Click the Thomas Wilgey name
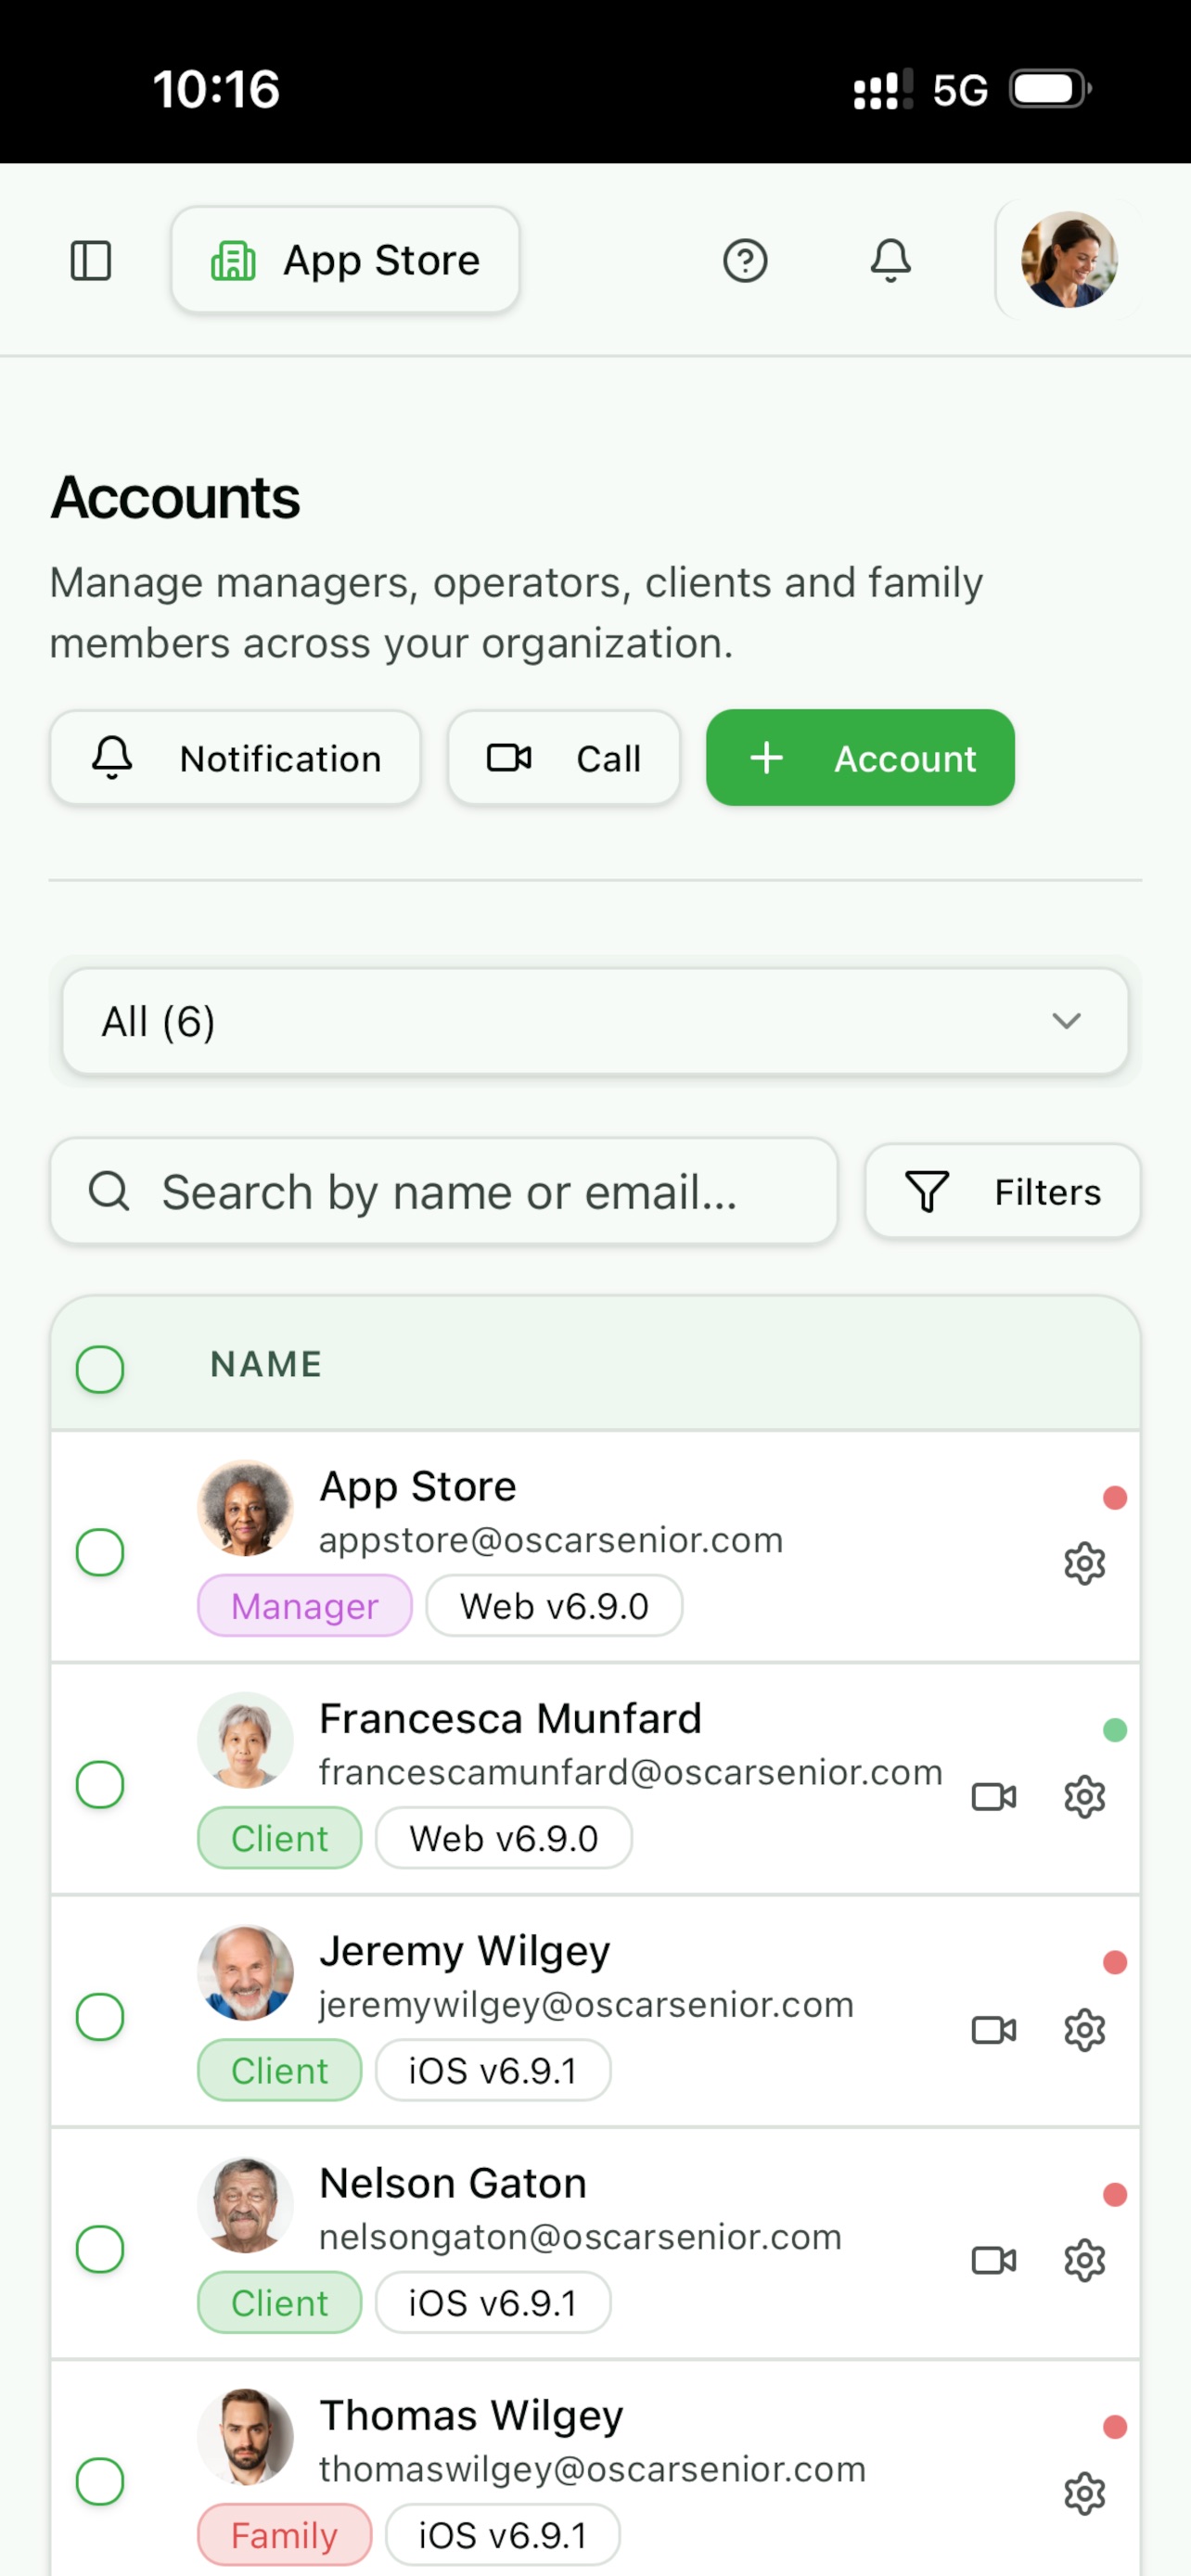 coord(471,2415)
